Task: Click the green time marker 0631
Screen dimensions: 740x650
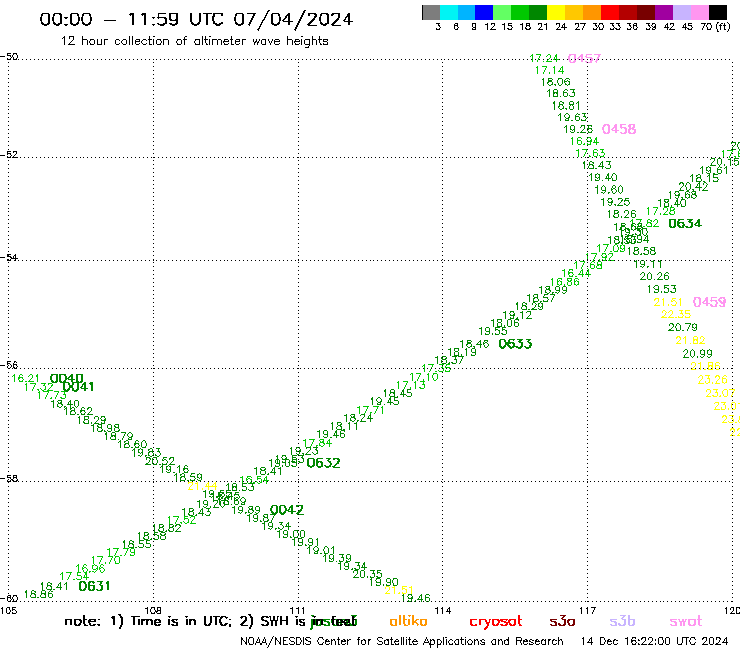Action: pos(94,586)
